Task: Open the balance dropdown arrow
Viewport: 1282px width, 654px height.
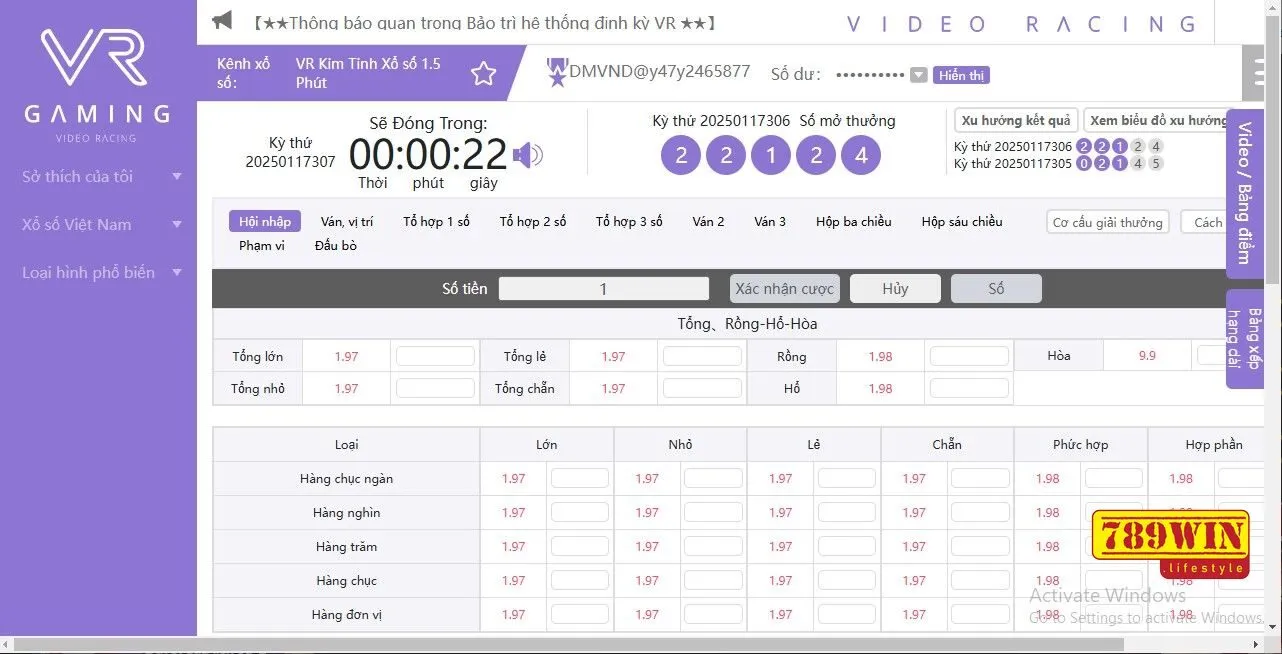Action: pyautogui.click(x=917, y=74)
